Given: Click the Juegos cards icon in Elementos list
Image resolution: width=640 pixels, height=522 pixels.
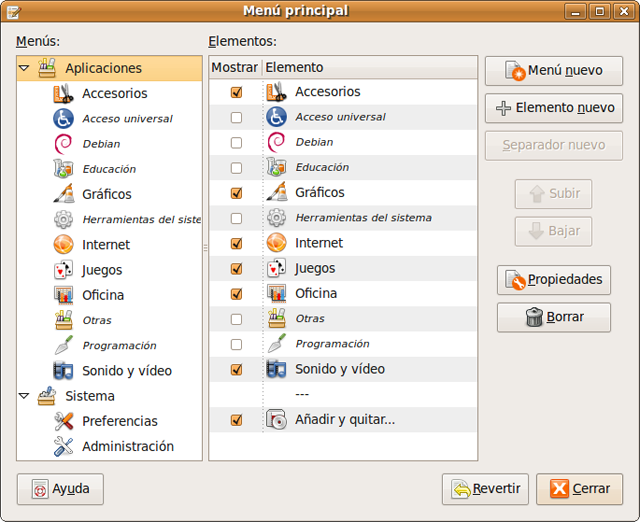Looking at the screenshot, I should pos(277,268).
